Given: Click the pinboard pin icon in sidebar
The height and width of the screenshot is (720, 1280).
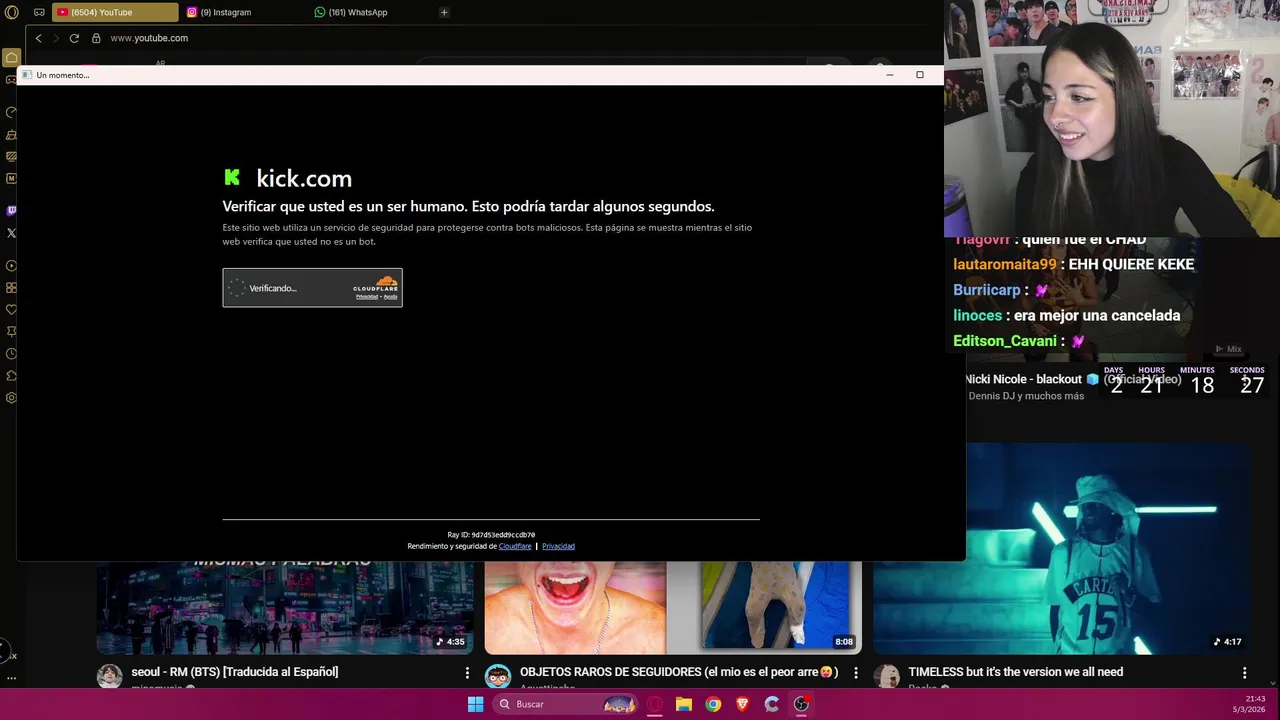Looking at the screenshot, I should click(x=11, y=332).
